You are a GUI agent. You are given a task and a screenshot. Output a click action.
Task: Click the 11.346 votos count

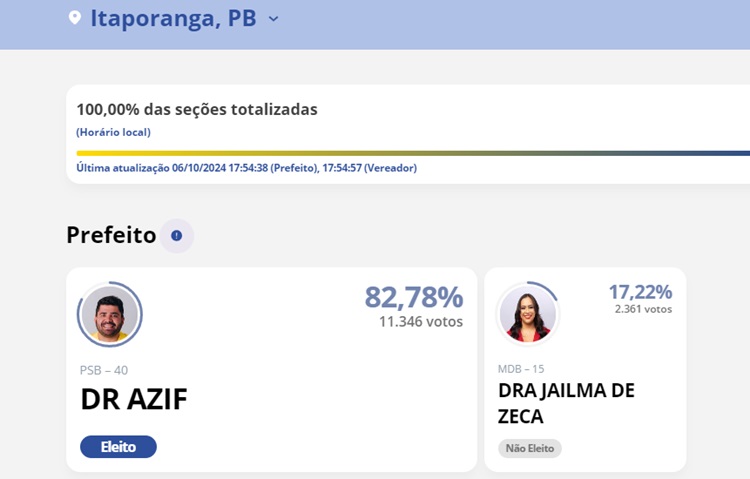(420, 322)
